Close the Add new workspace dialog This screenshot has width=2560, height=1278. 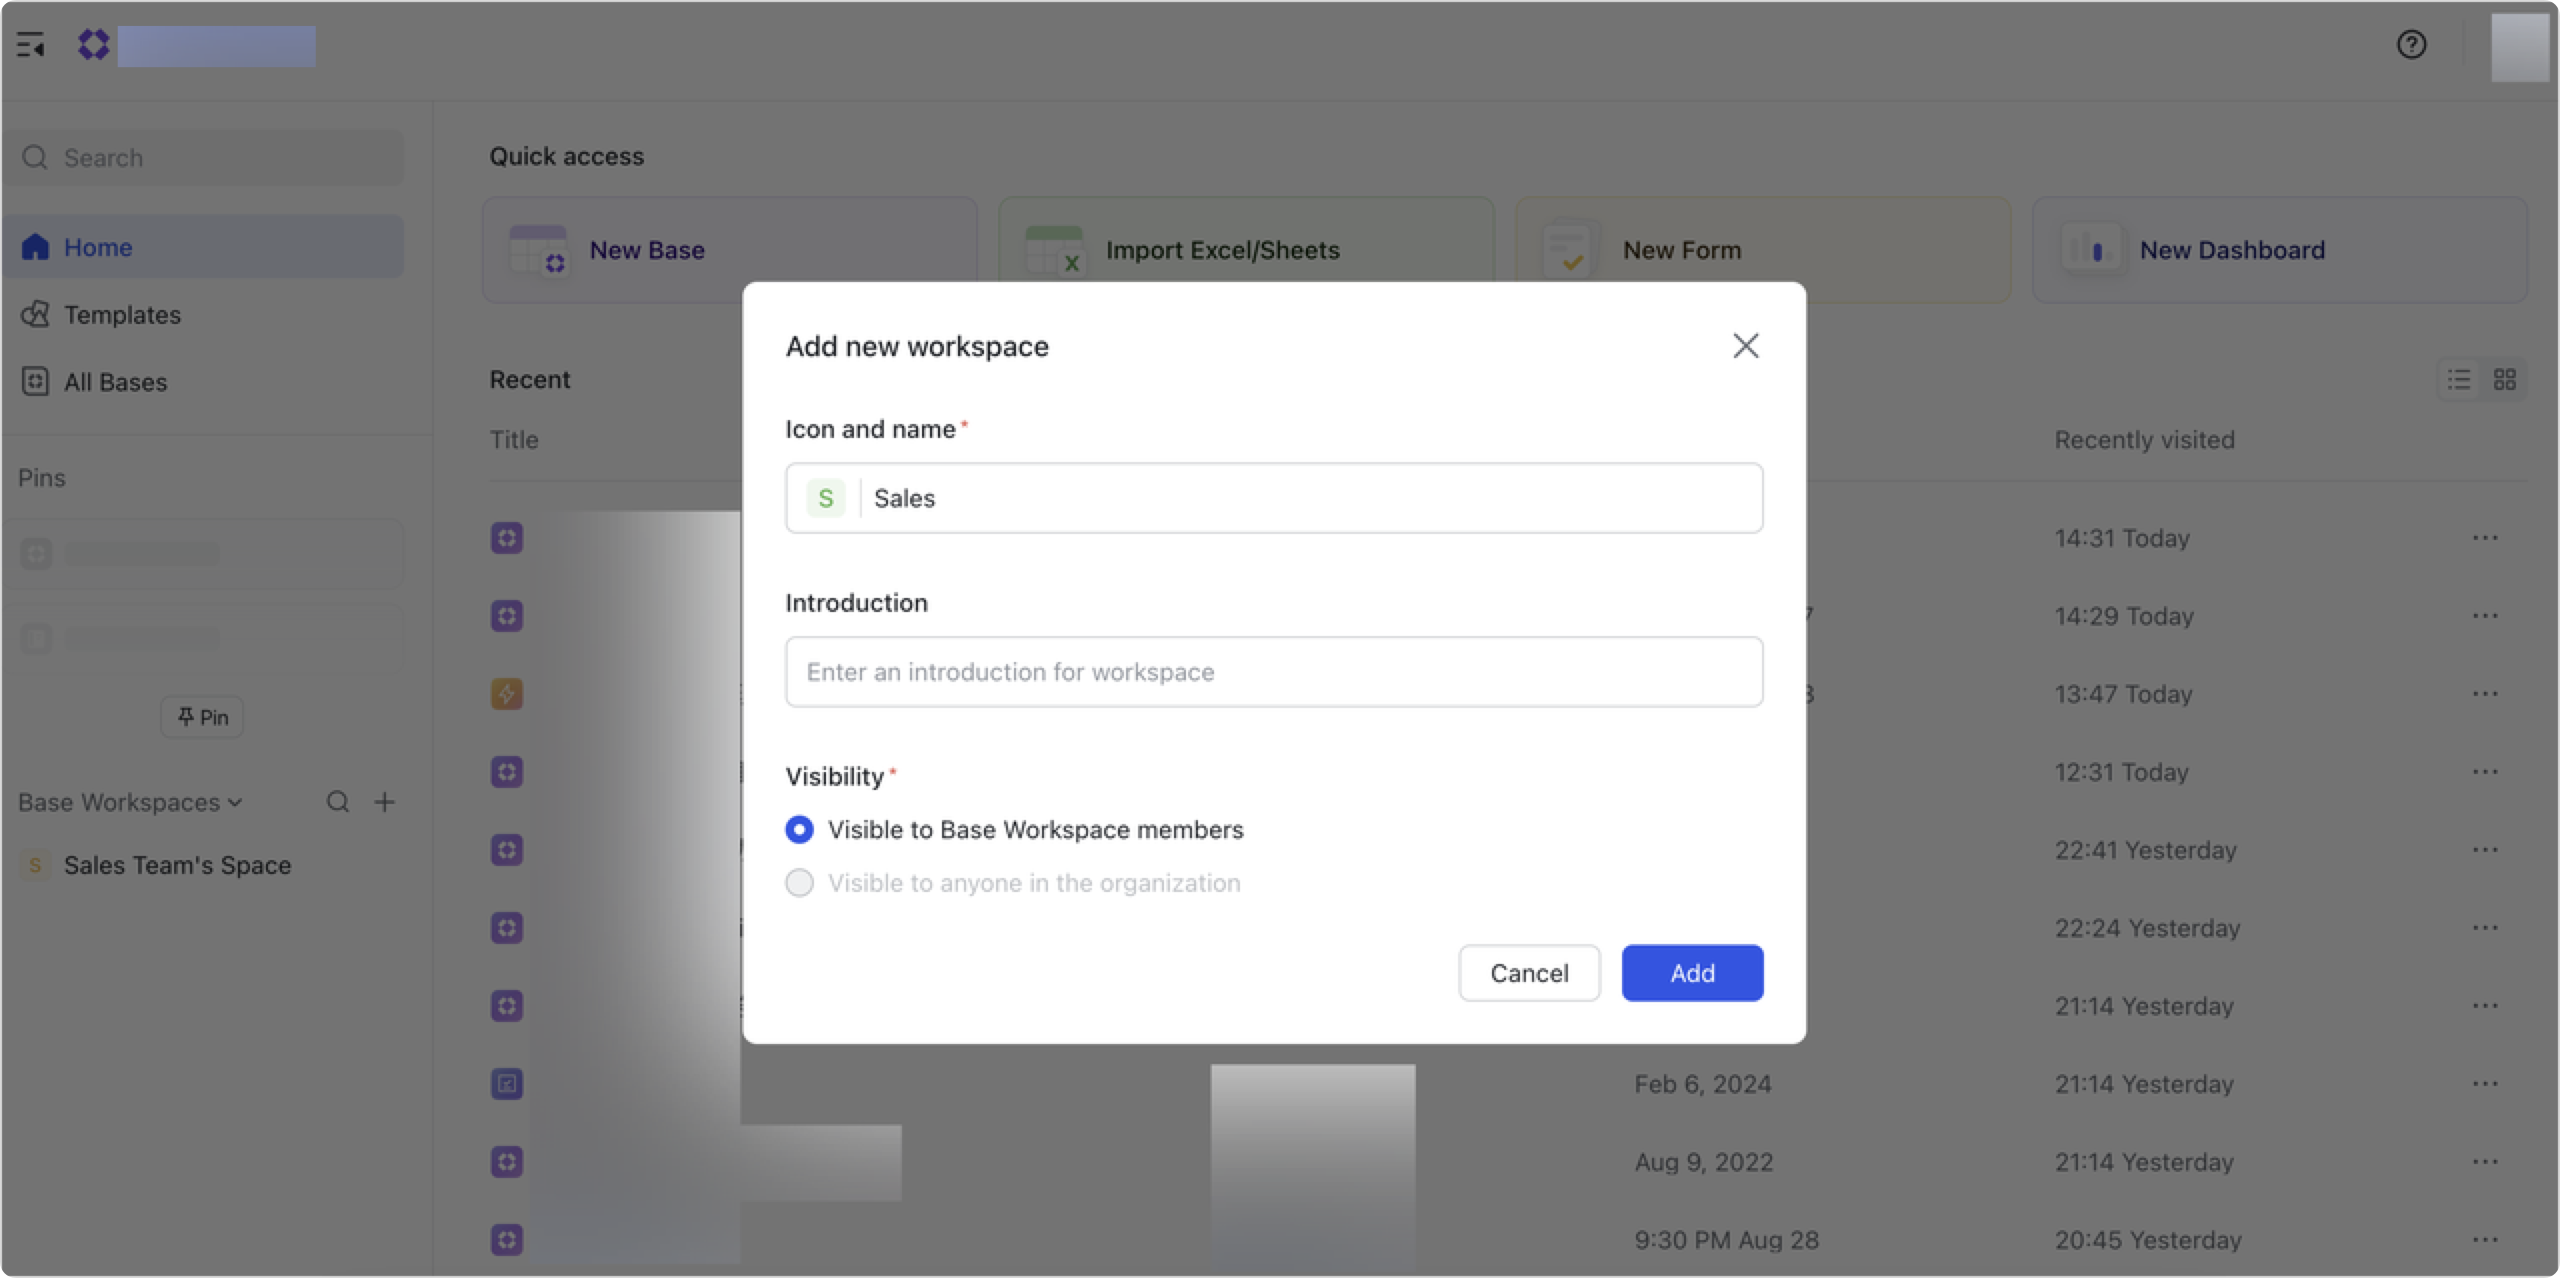pos(1745,346)
